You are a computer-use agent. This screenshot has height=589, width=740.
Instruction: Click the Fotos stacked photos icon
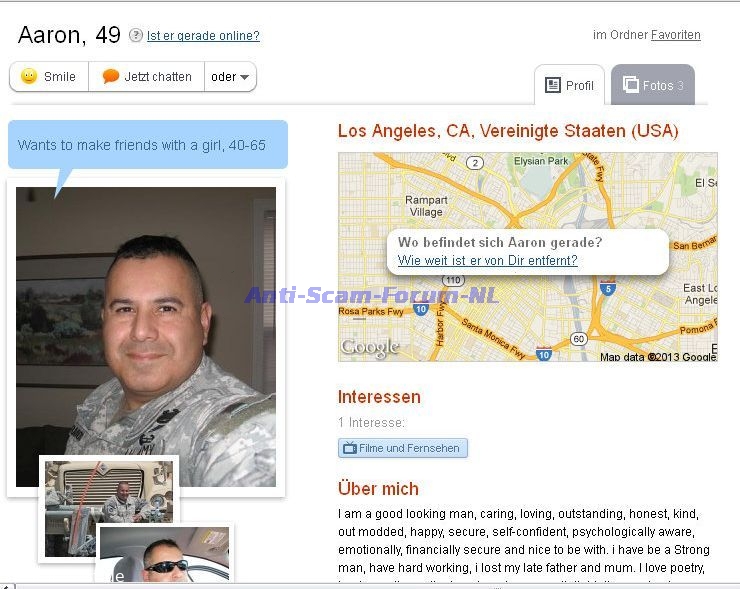pyautogui.click(x=631, y=84)
